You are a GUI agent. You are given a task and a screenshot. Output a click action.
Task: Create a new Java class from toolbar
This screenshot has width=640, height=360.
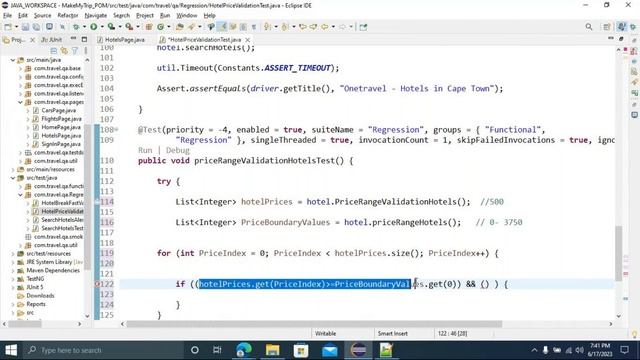160,27
